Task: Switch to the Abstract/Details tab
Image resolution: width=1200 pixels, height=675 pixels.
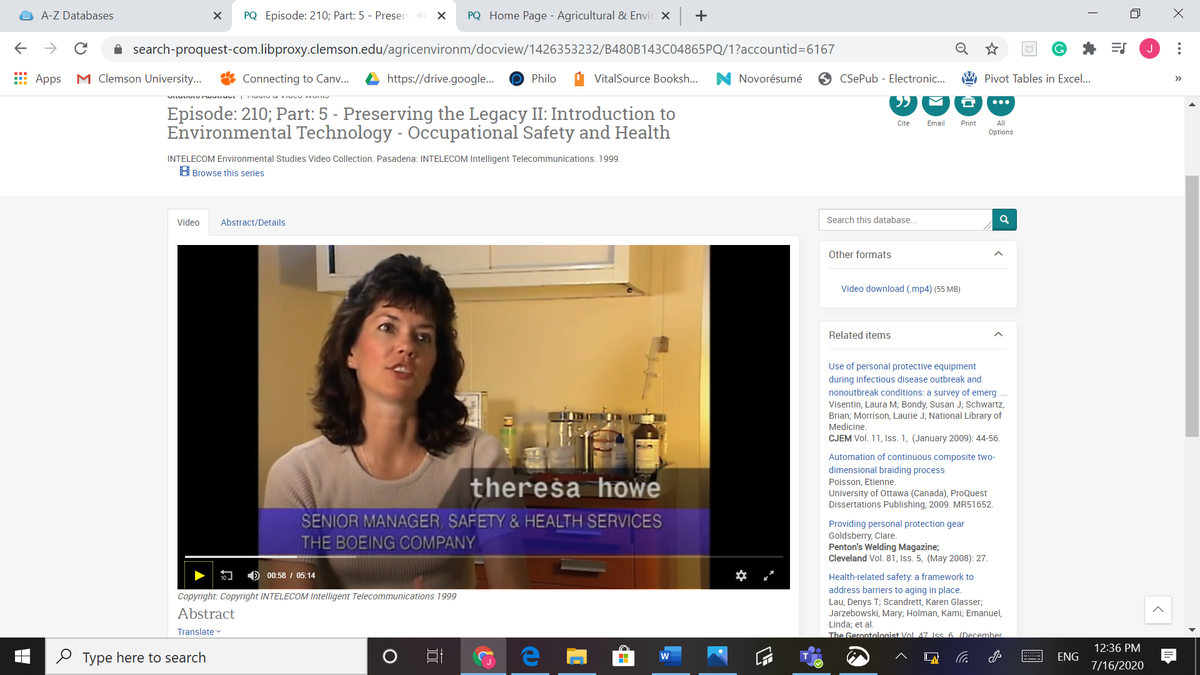Action: coord(253,222)
